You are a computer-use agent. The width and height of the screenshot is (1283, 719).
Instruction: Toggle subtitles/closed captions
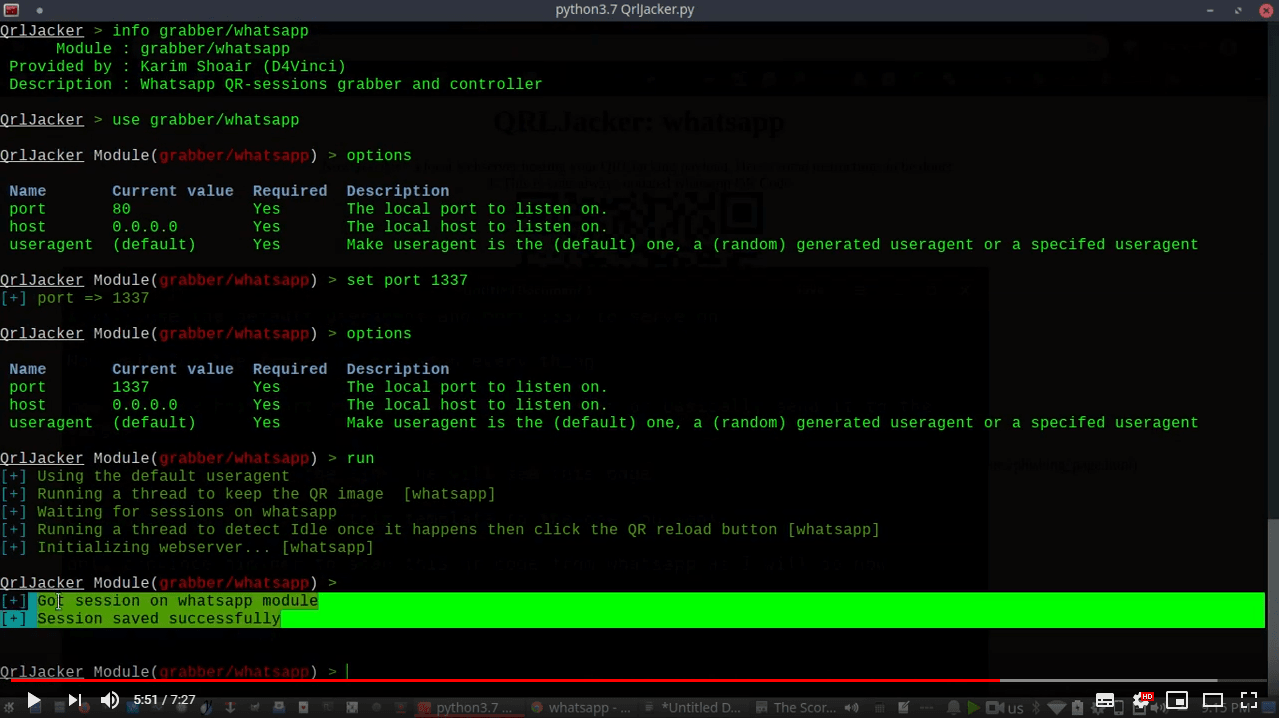(1105, 700)
